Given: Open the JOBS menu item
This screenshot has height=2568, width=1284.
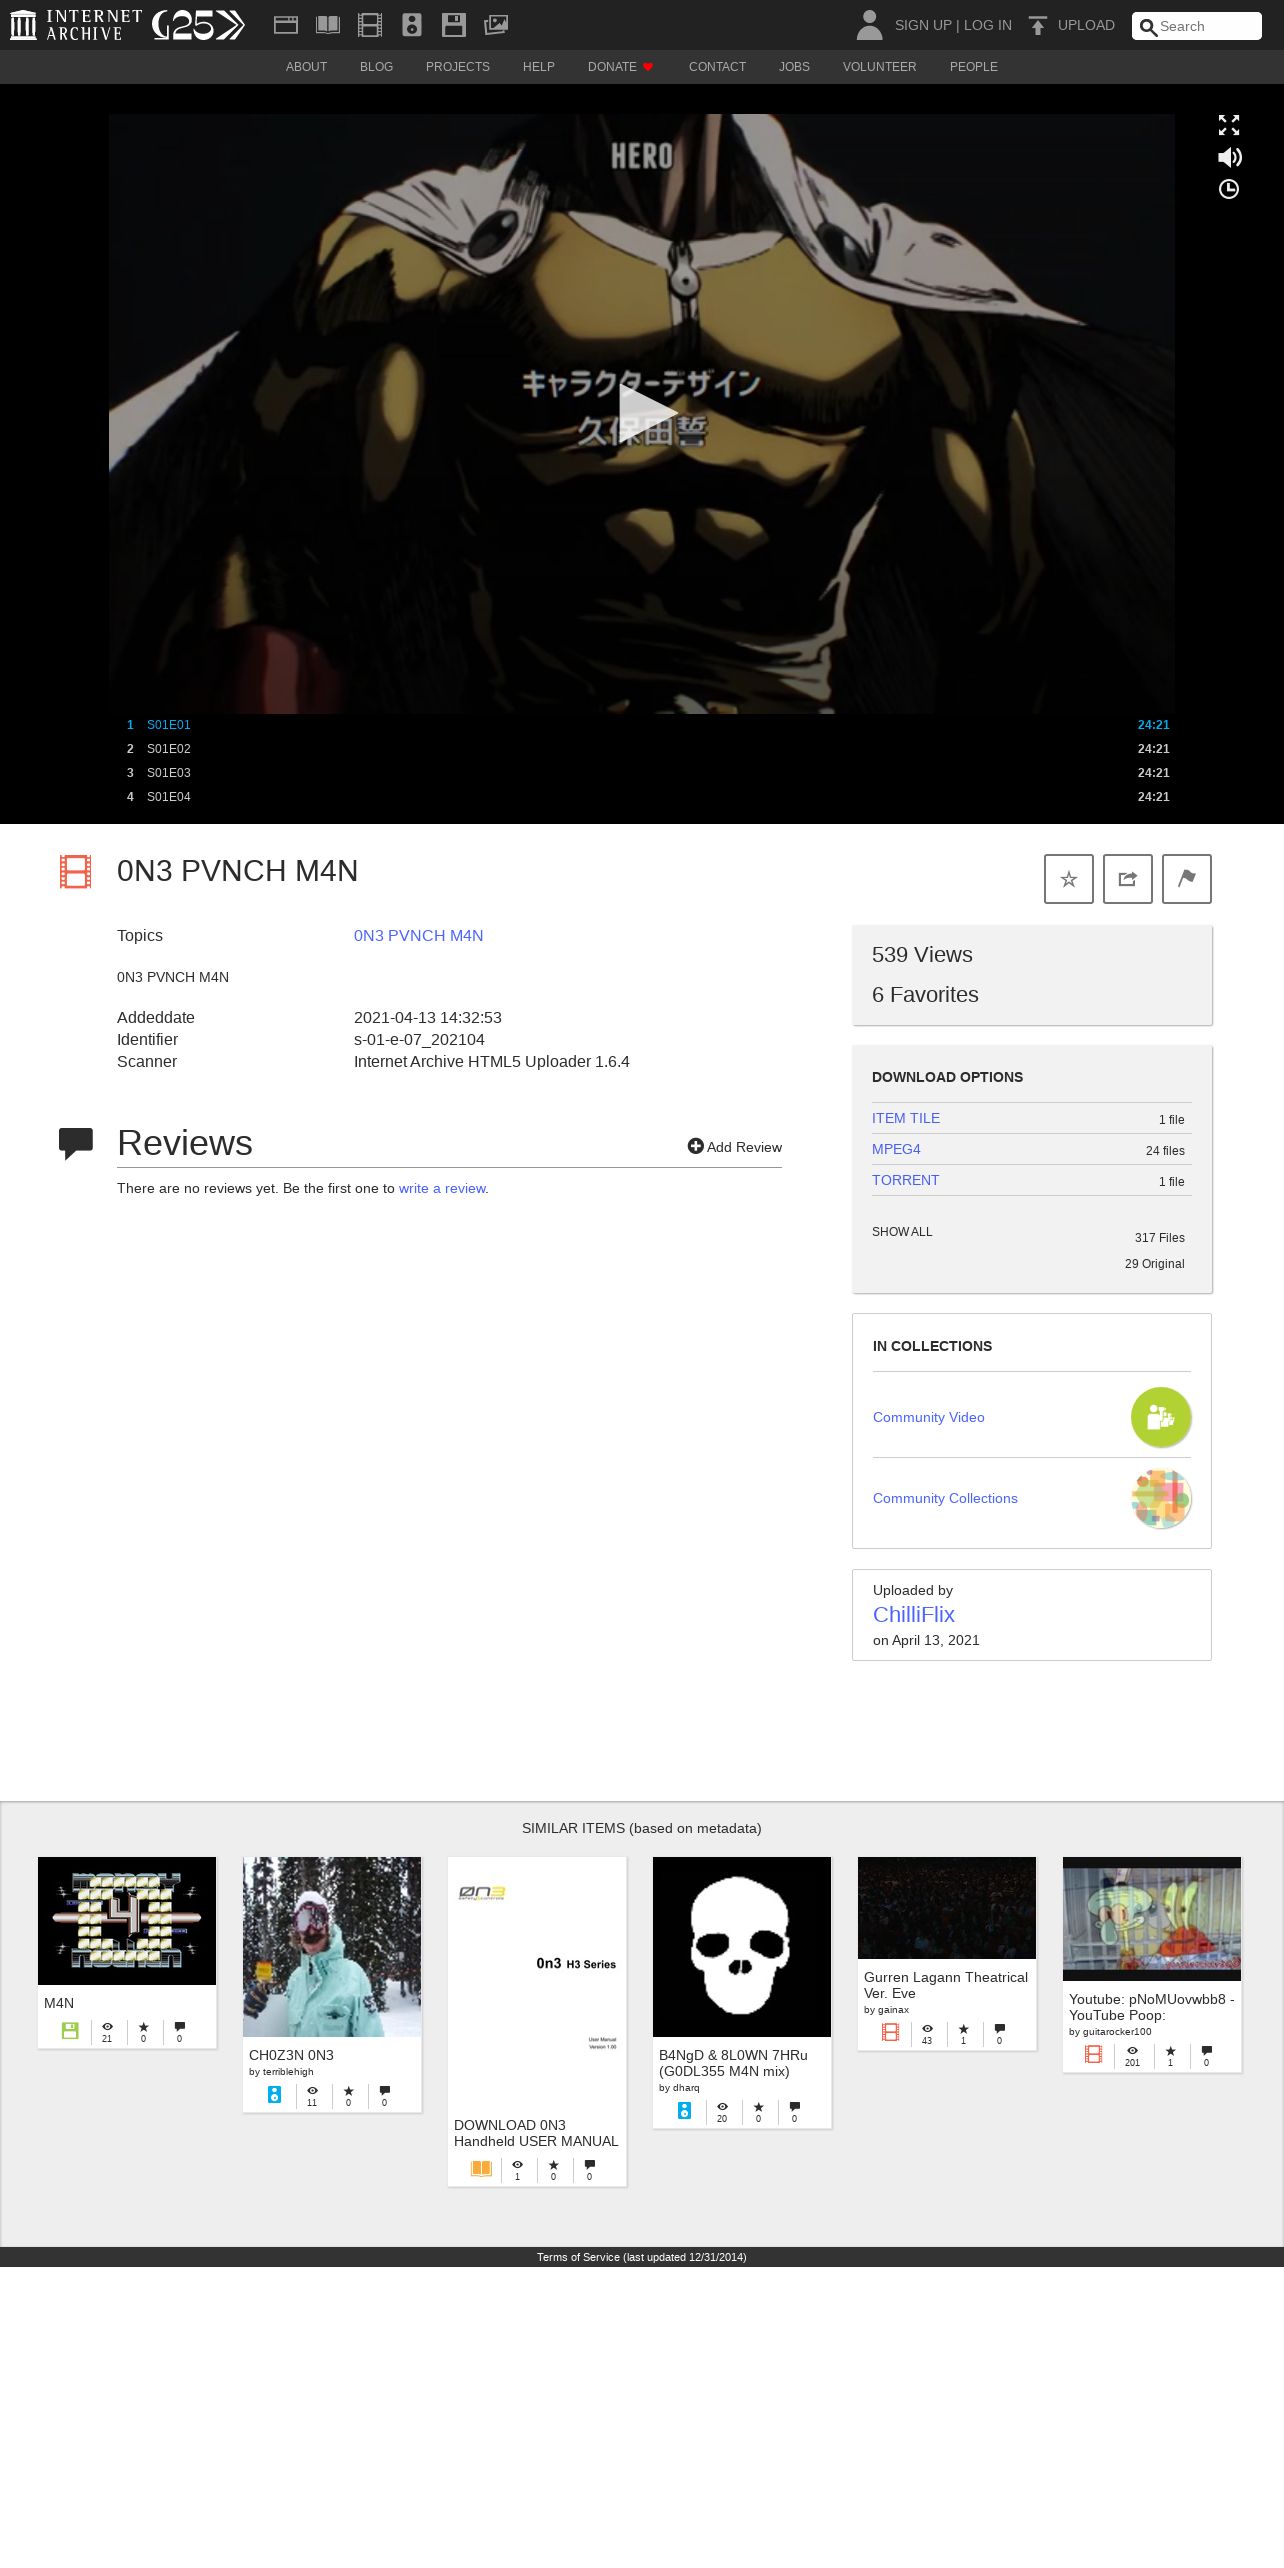Looking at the screenshot, I should [x=794, y=67].
